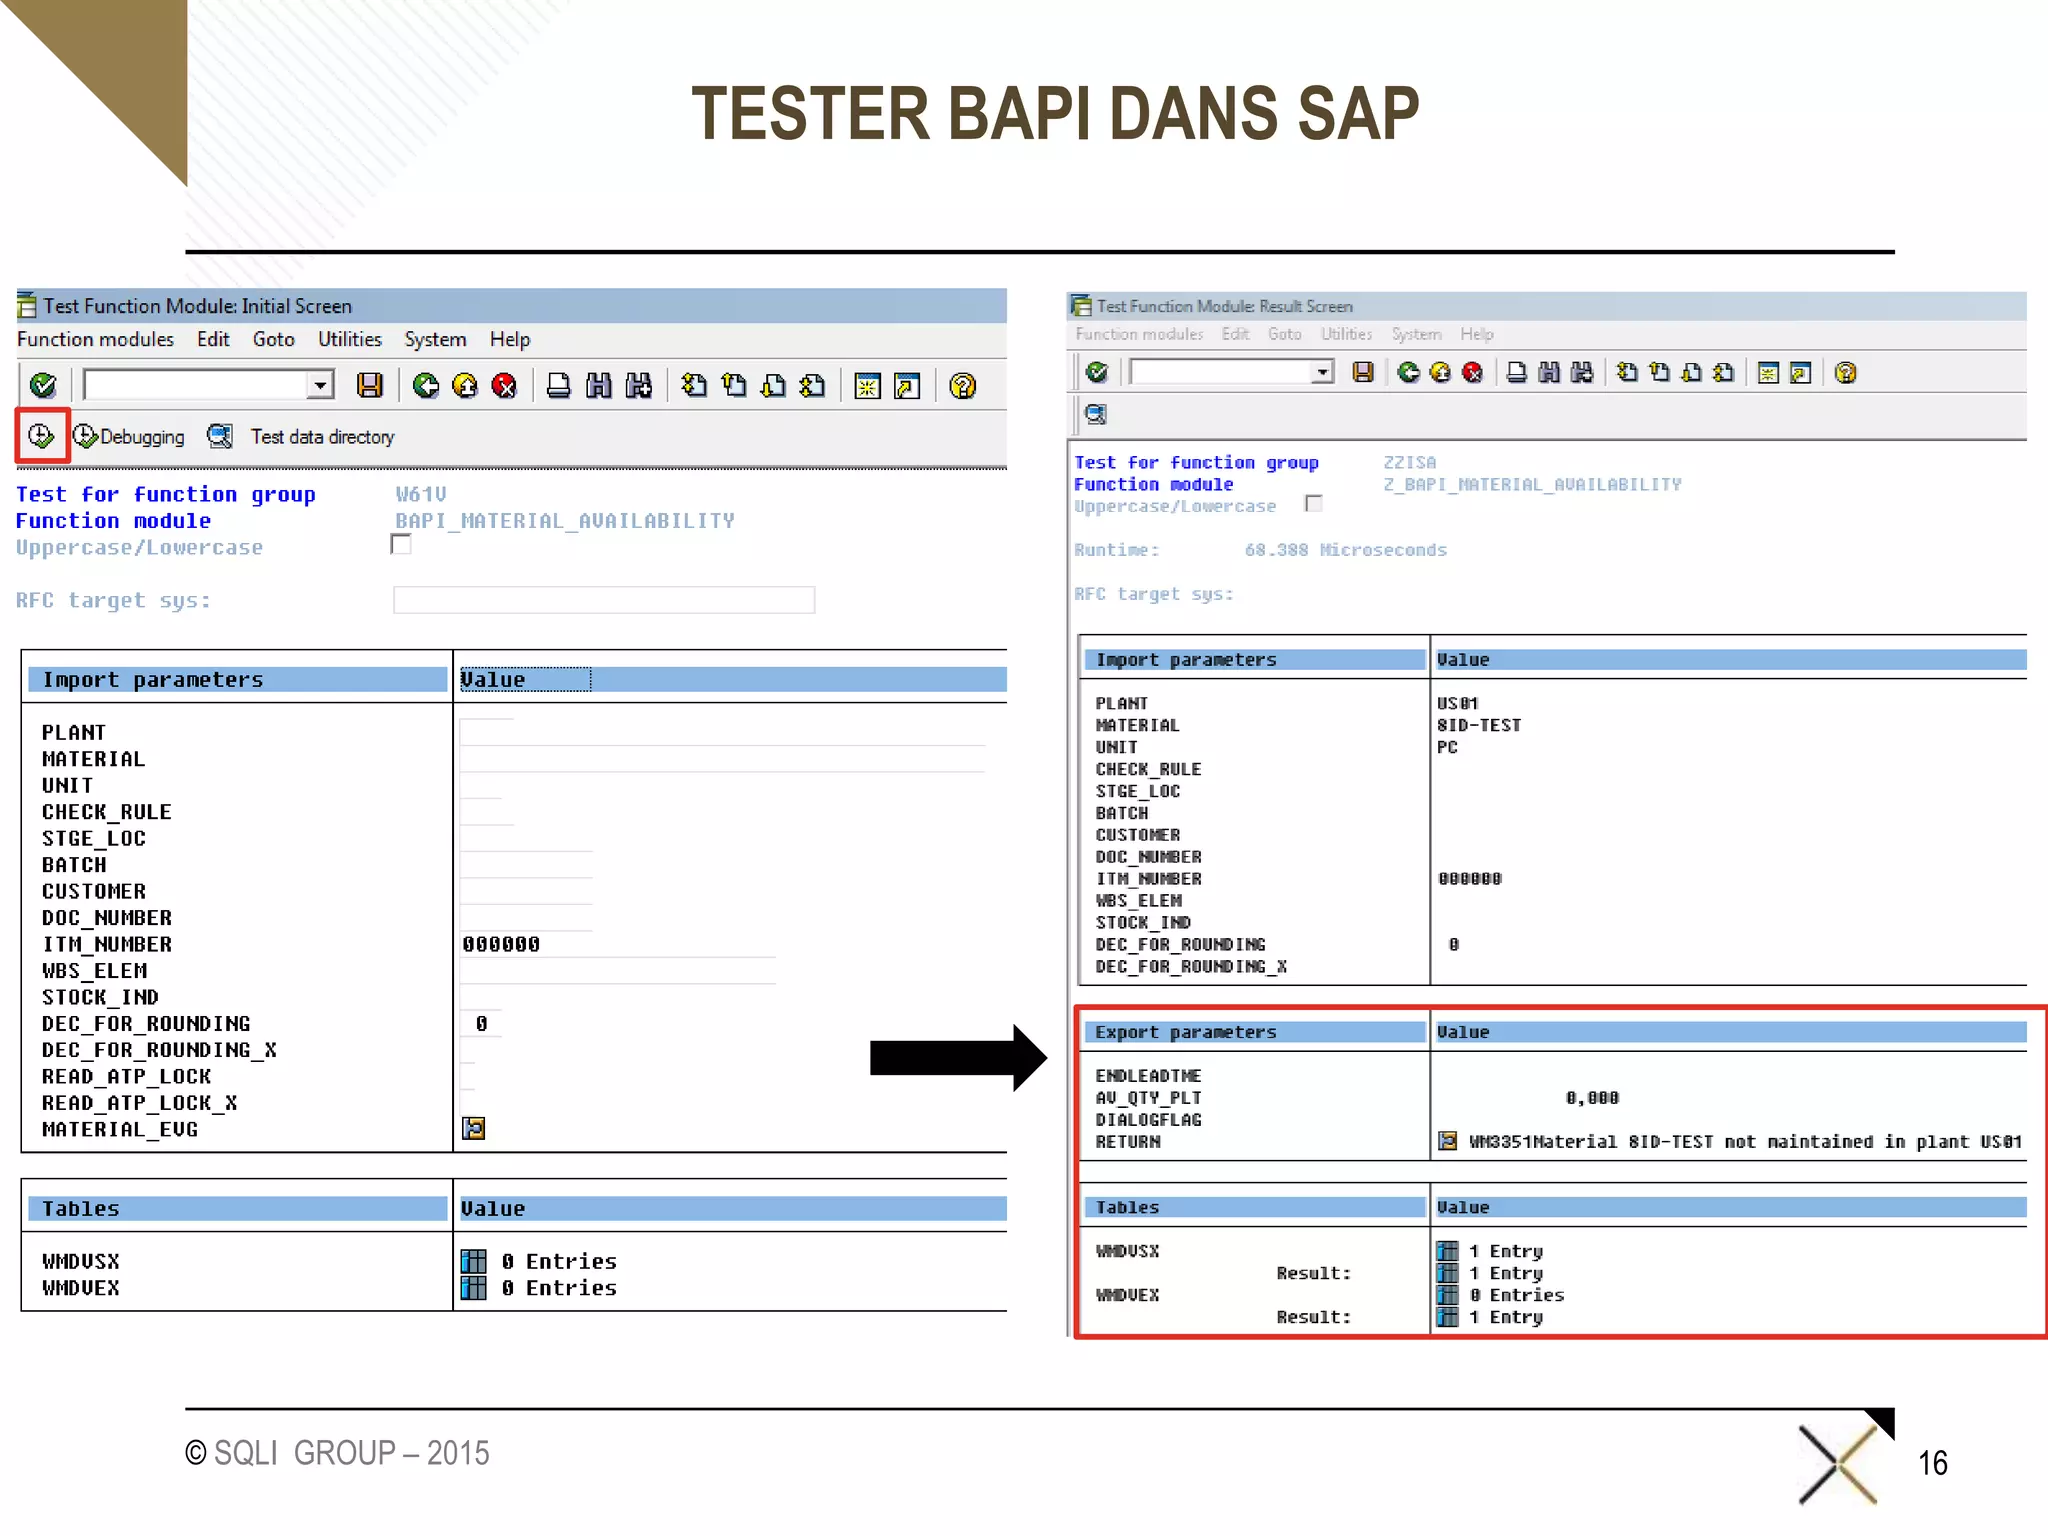The height and width of the screenshot is (1536, 2048).
Task: Click green Enter checkmark in Result Screen
Action: coord(1097,372)
